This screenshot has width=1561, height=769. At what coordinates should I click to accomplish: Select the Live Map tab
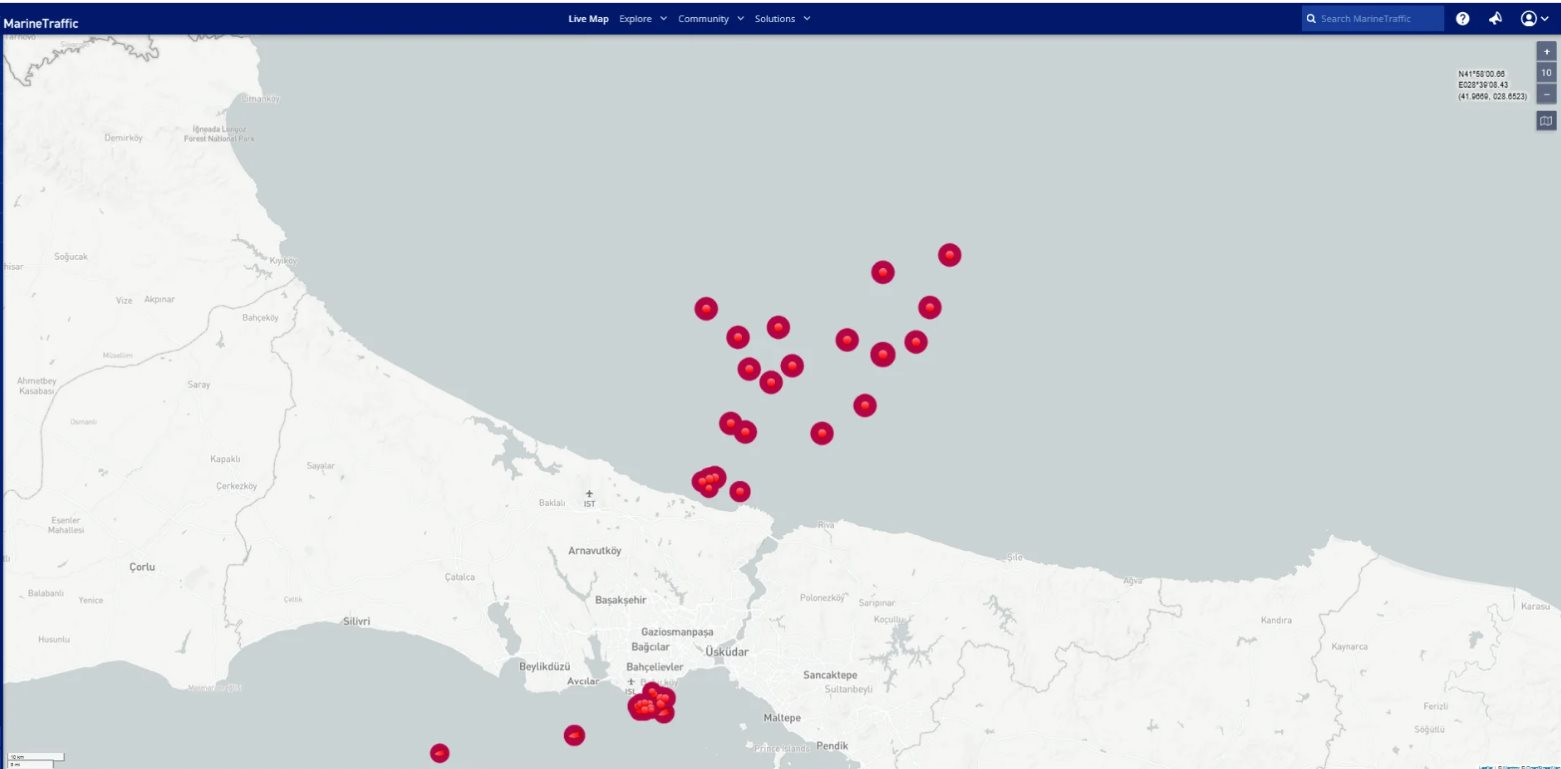[588, 19]
